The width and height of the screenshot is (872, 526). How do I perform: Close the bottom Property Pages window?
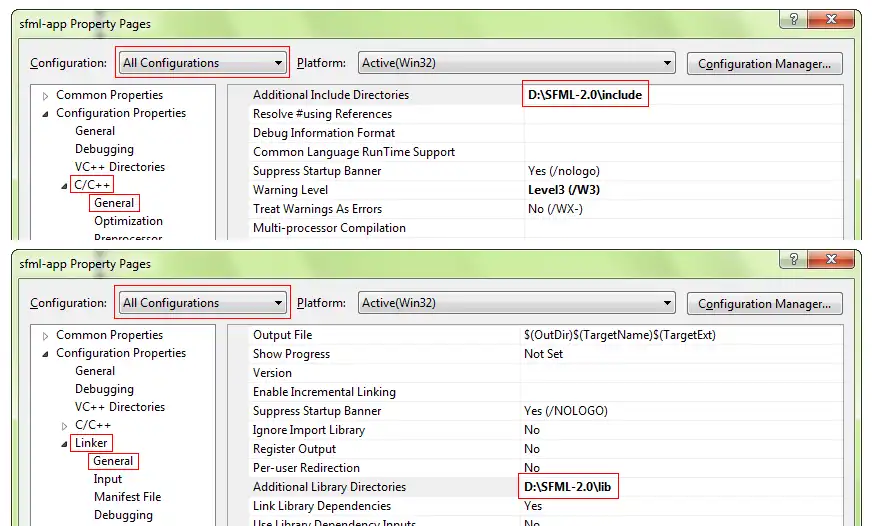pos(831,259)
